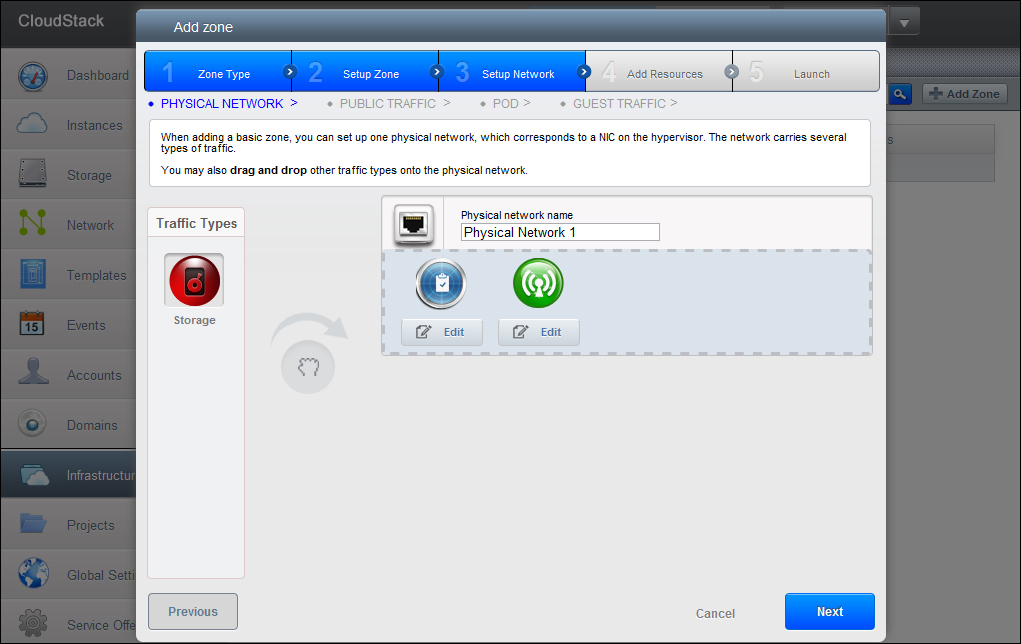The height and width of the screenshot is (644, 1021).
Task: Click the physical network NIC port icon
Action: pyautogui.click(x=412, y=224)
